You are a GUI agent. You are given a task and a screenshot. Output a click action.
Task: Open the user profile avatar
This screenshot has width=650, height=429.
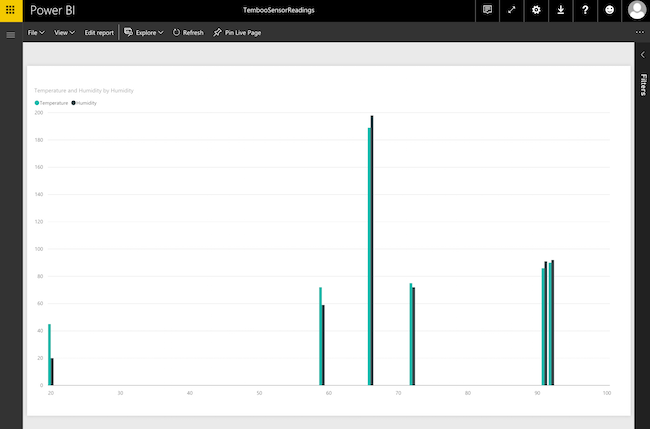click(636, 10)
